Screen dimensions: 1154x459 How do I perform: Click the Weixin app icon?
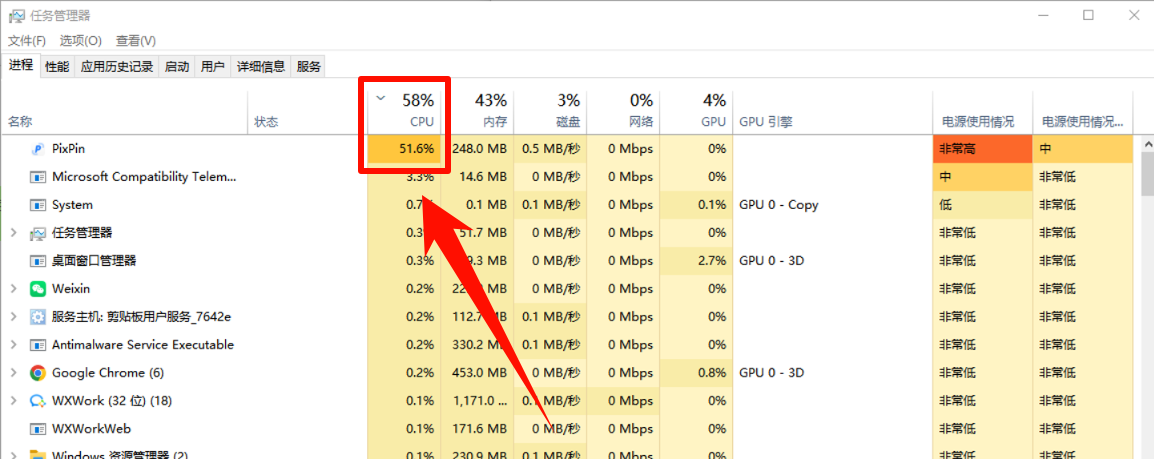(x=37, y=289)
